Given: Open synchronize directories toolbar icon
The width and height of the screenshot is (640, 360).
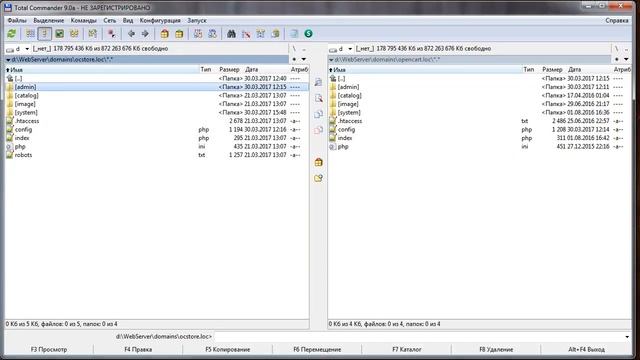Looking at the screenshot, I should [x=260, y=34].
